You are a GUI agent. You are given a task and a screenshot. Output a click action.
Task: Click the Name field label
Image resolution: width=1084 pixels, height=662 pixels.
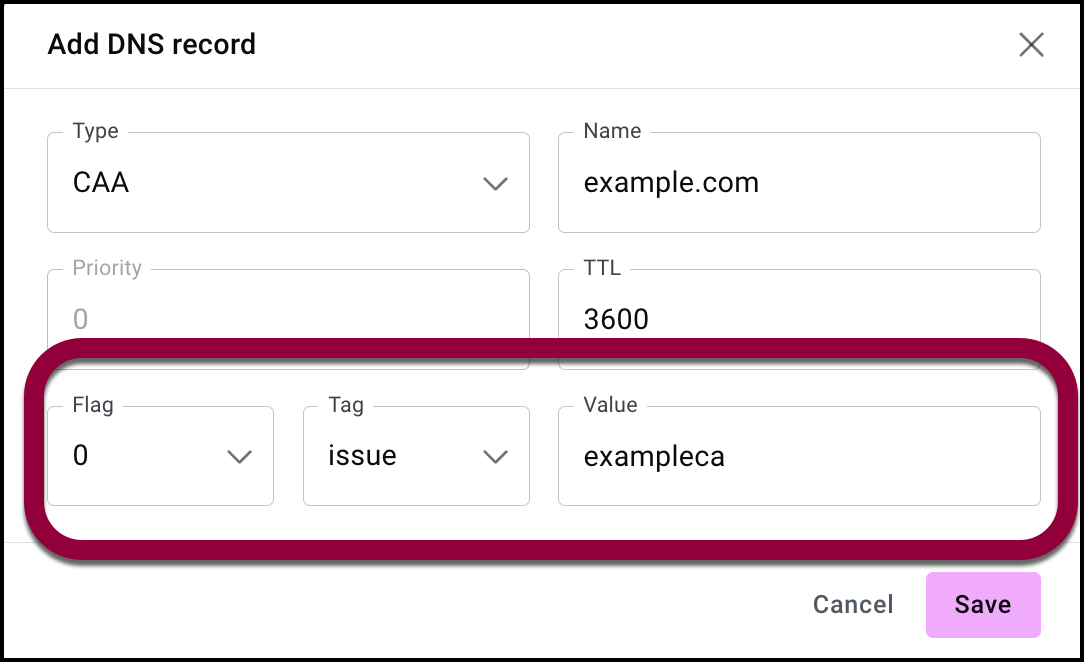612,132
